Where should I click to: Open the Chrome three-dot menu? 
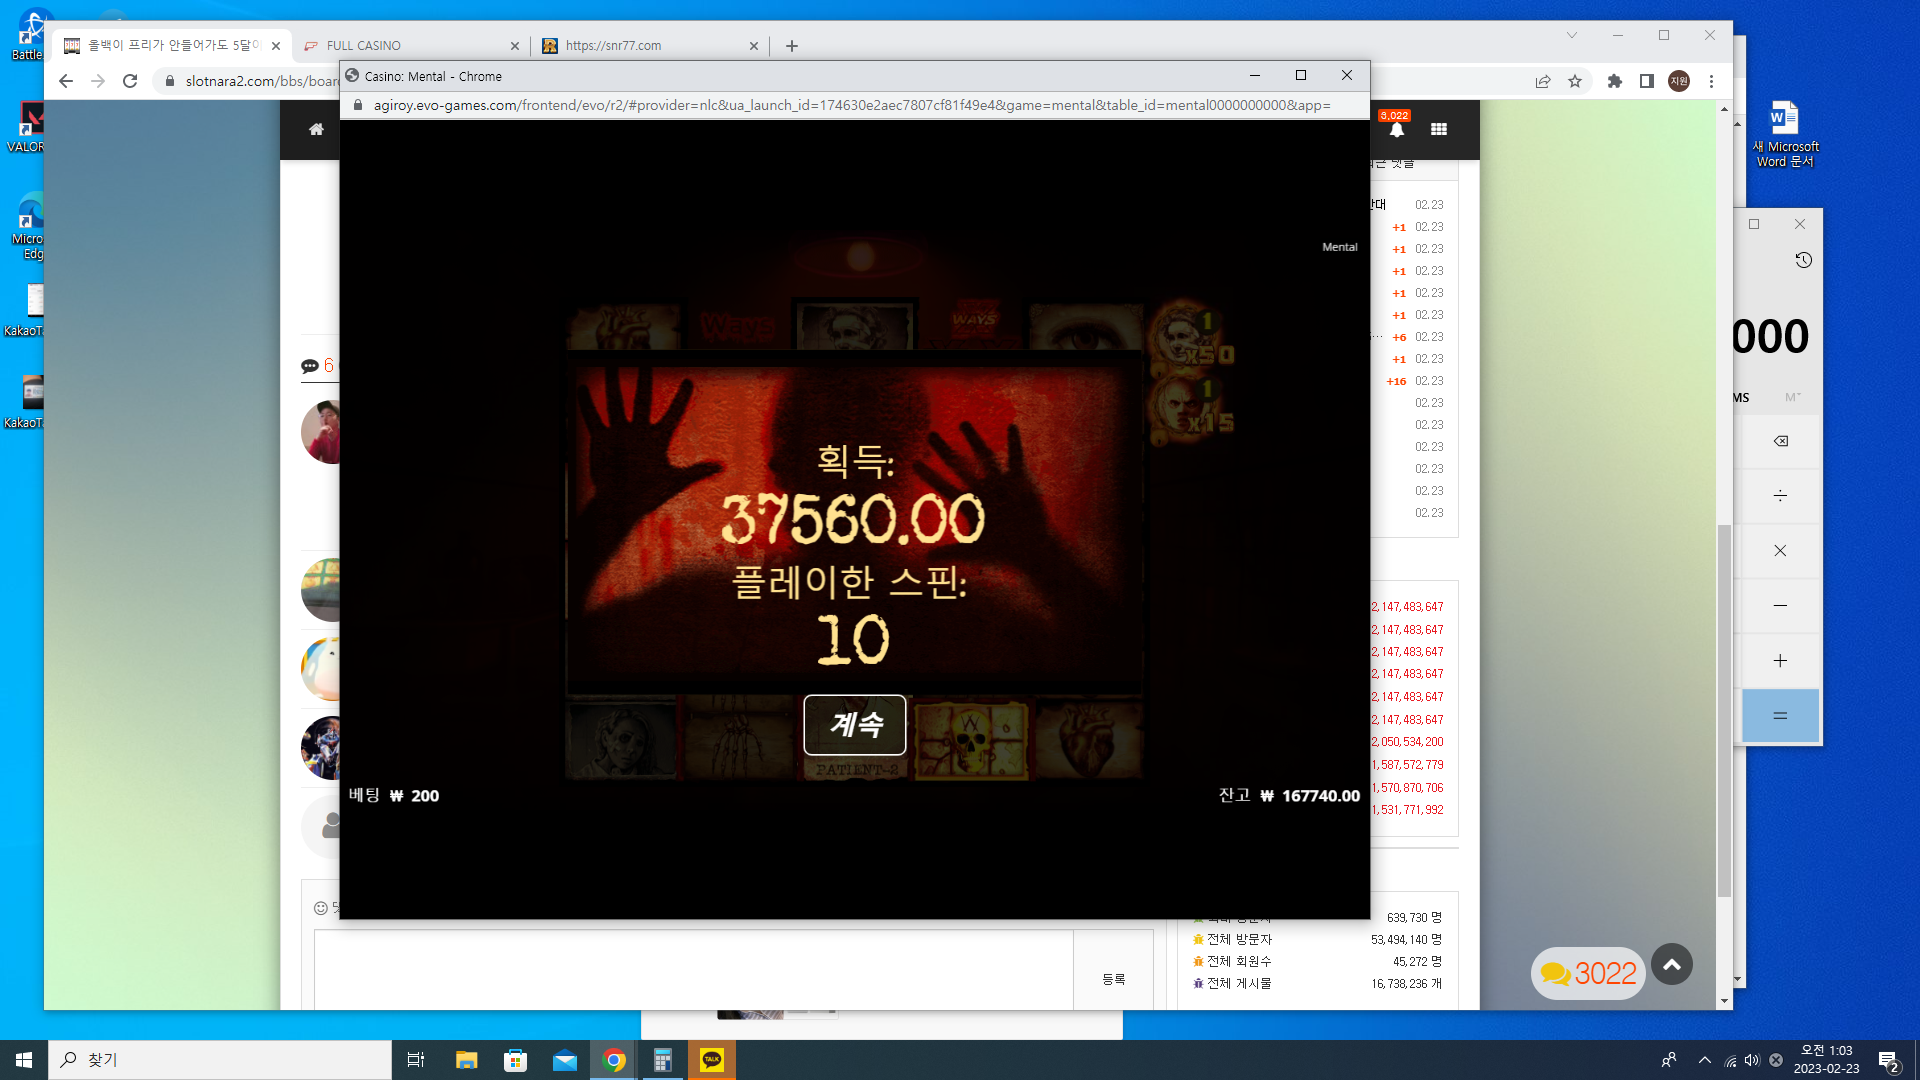[x=1711, y=81]
